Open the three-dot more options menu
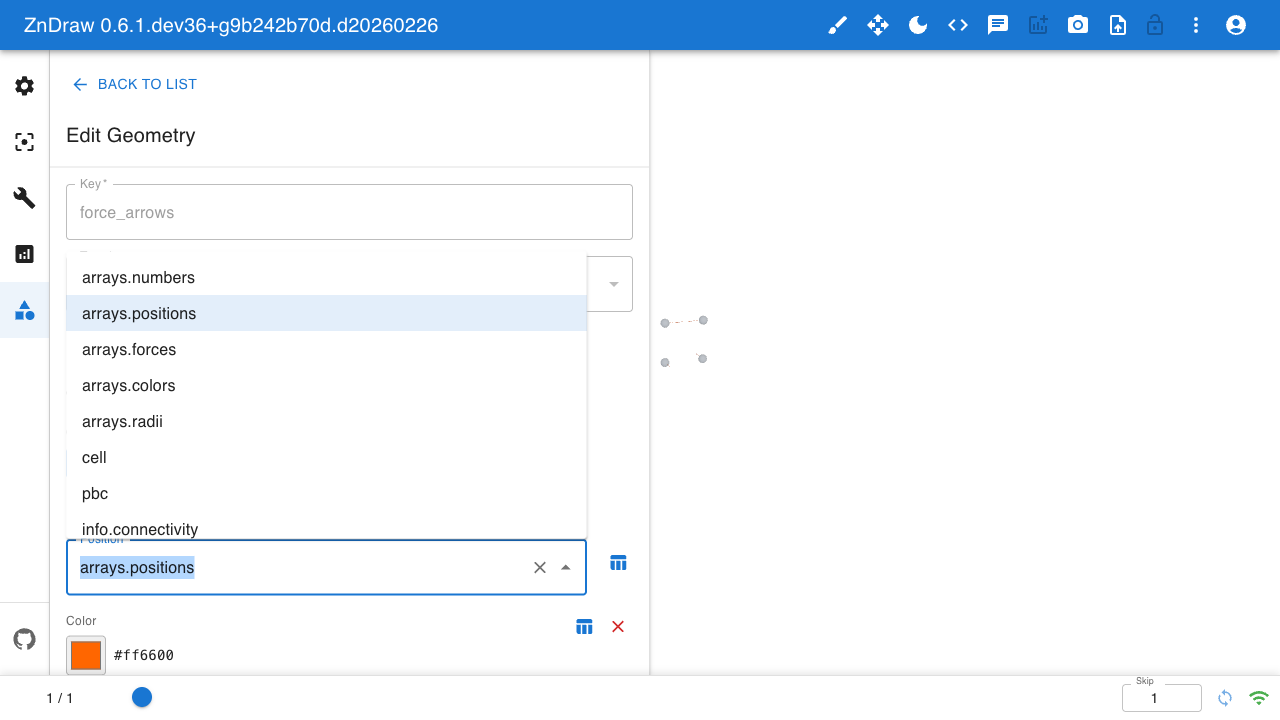This screenshot has width=1280, height=720. pyautogui.click(x=1196, y=25)
